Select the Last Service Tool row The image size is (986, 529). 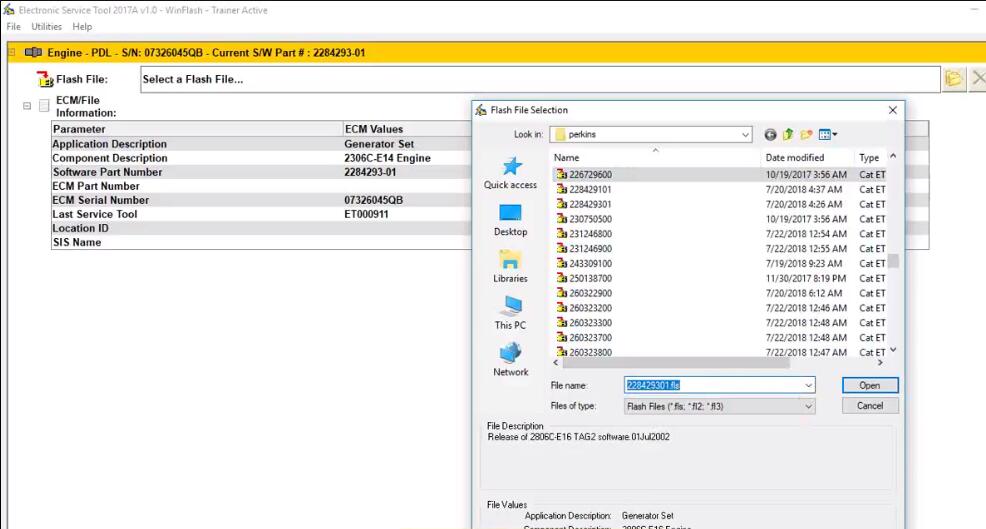[x=261, y=214]
